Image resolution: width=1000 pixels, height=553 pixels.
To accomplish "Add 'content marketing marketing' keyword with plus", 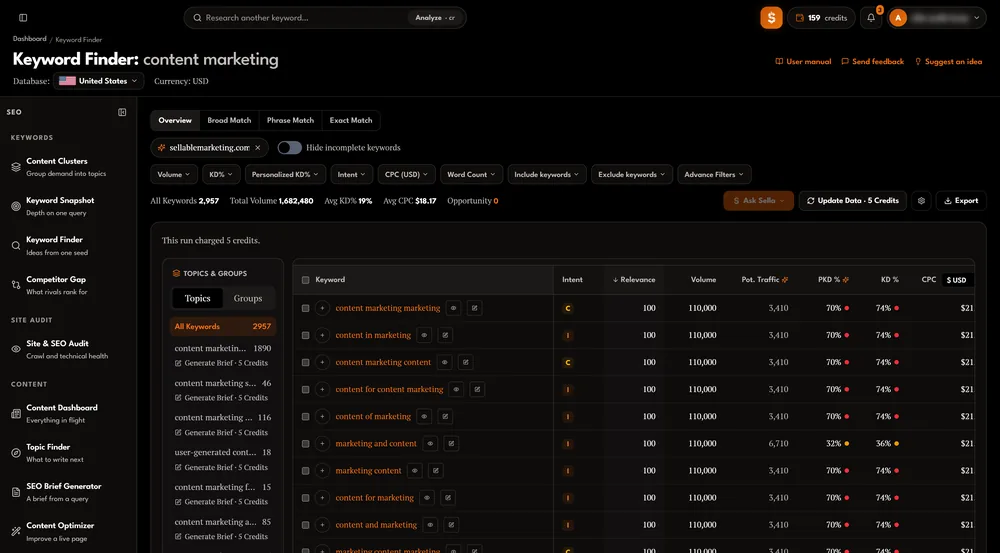I will pos(322,308).
